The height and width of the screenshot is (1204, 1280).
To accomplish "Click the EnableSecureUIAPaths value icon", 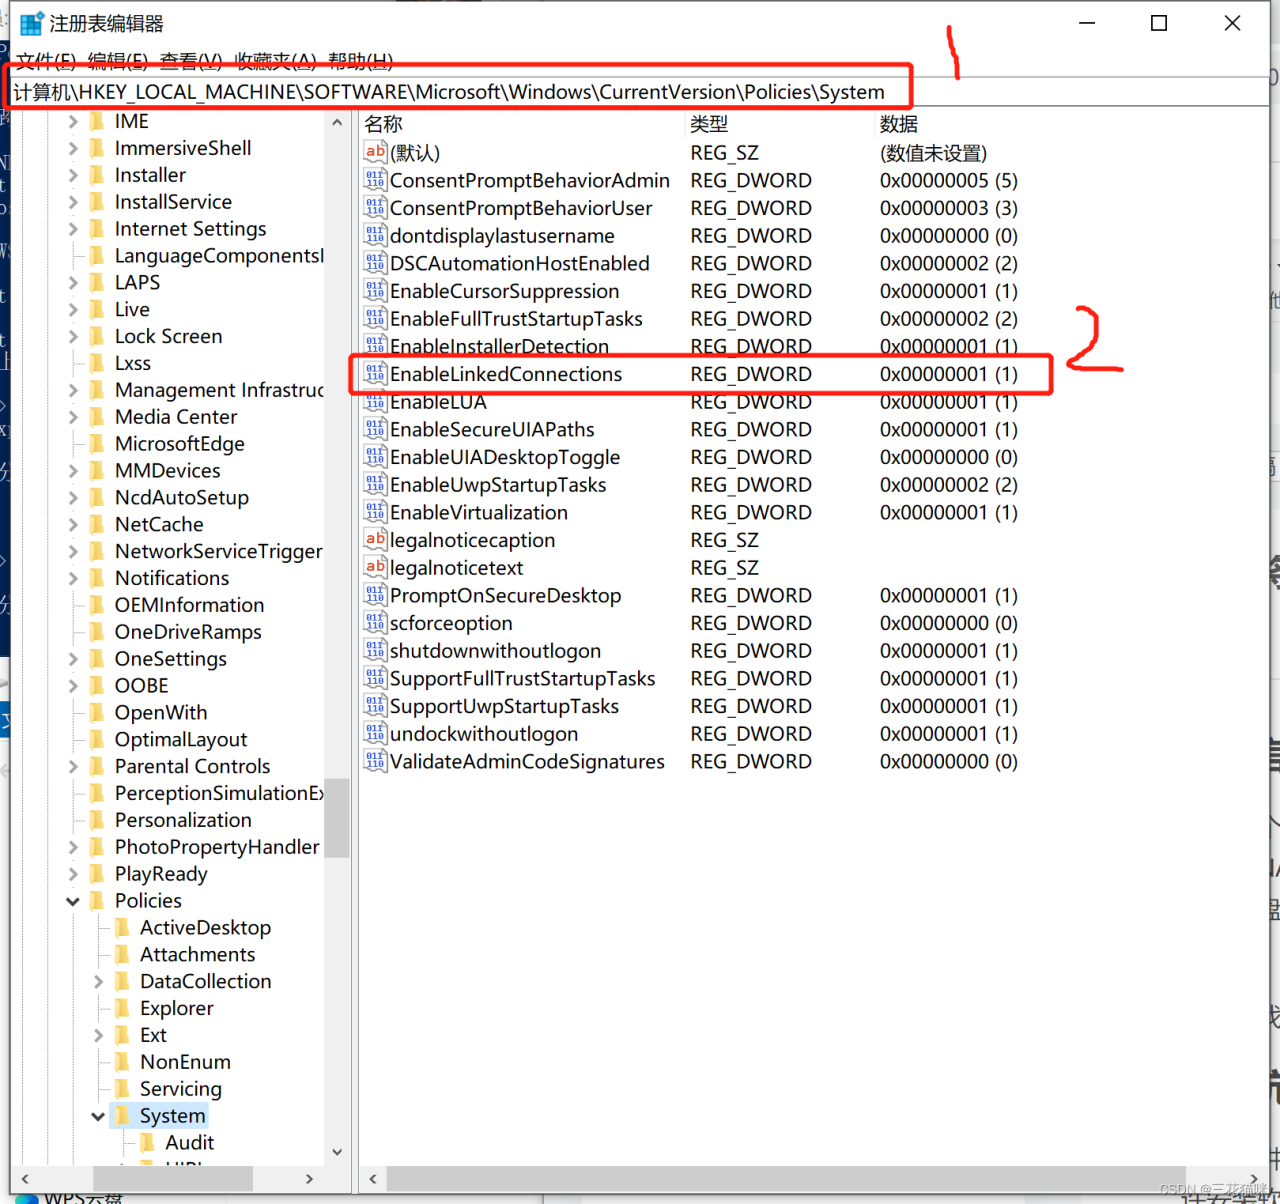I will point(375,429).
